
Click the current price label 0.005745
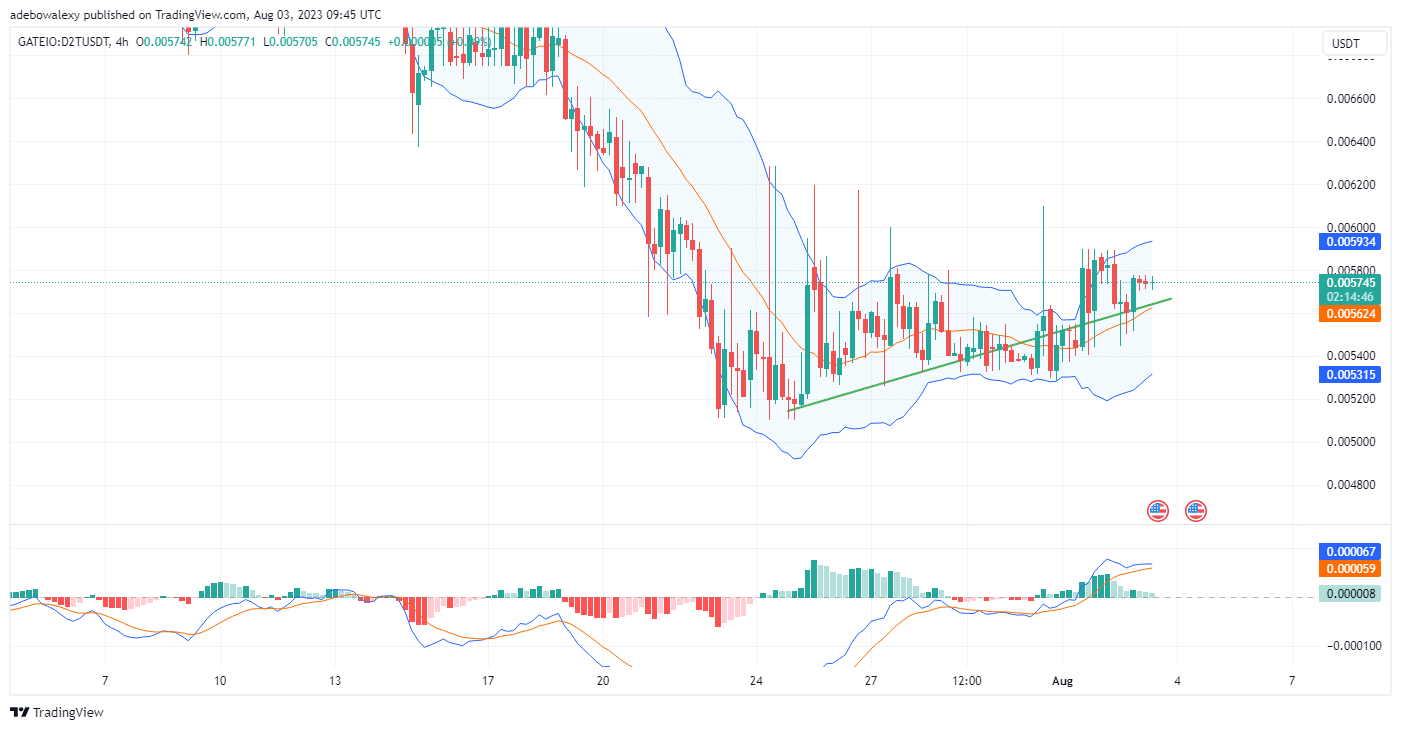pos(1351,282)
